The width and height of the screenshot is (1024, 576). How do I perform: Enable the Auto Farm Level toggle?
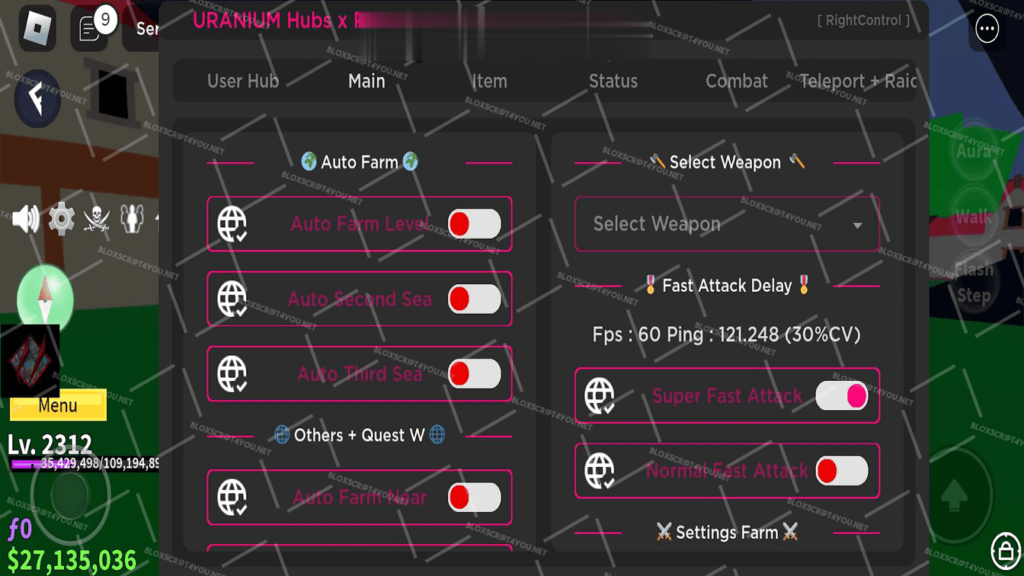point(474,224)
